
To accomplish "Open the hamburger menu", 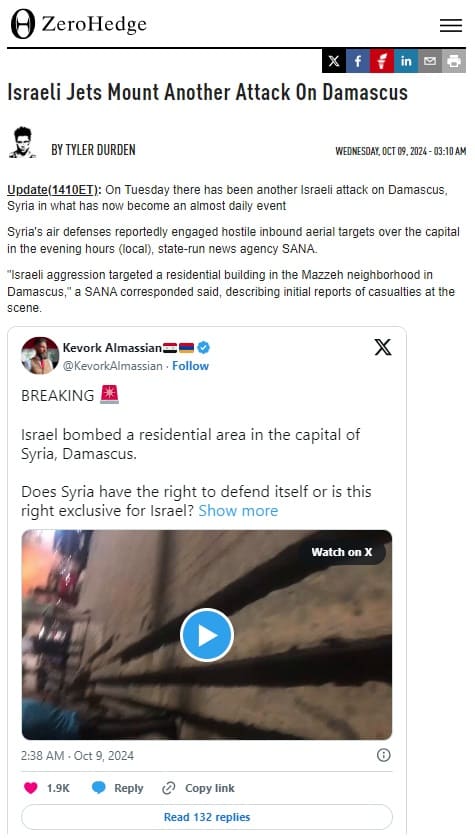I will [450, 25].
